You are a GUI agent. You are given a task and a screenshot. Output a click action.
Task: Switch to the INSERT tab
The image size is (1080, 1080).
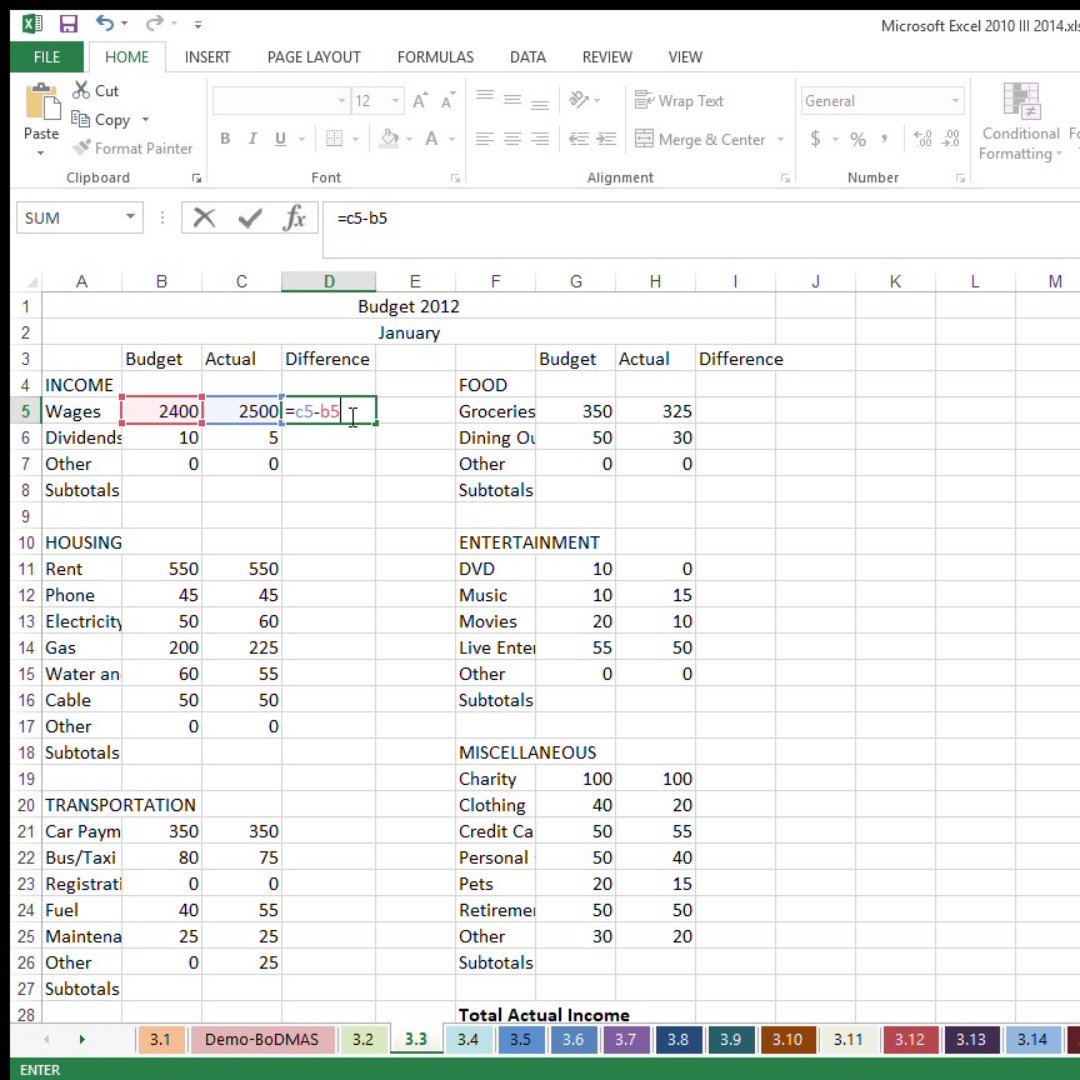pos(207,57)
